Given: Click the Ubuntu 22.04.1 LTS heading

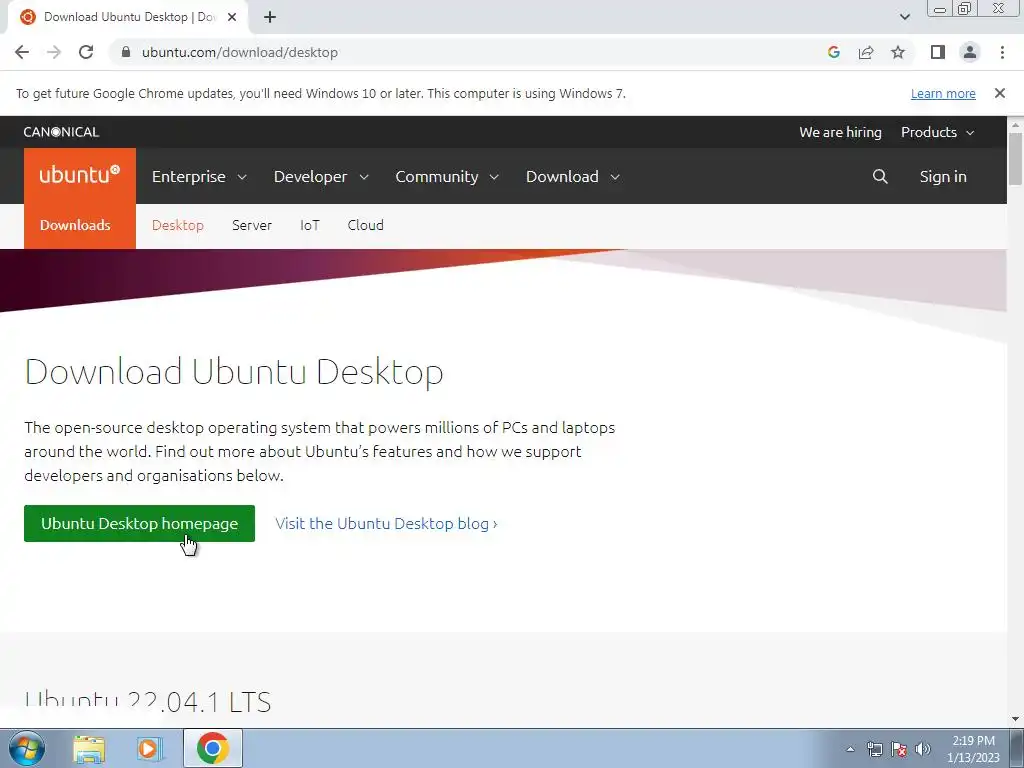Looking at the screenshot, I should 148,702.
